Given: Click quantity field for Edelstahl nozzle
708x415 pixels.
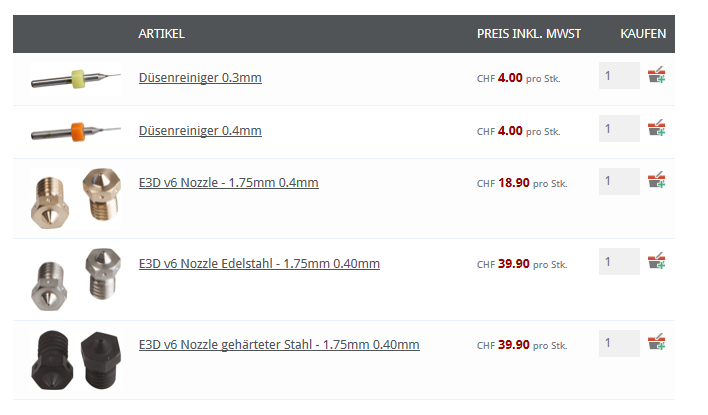Looking at the screenshot, I should click(619, 261).
